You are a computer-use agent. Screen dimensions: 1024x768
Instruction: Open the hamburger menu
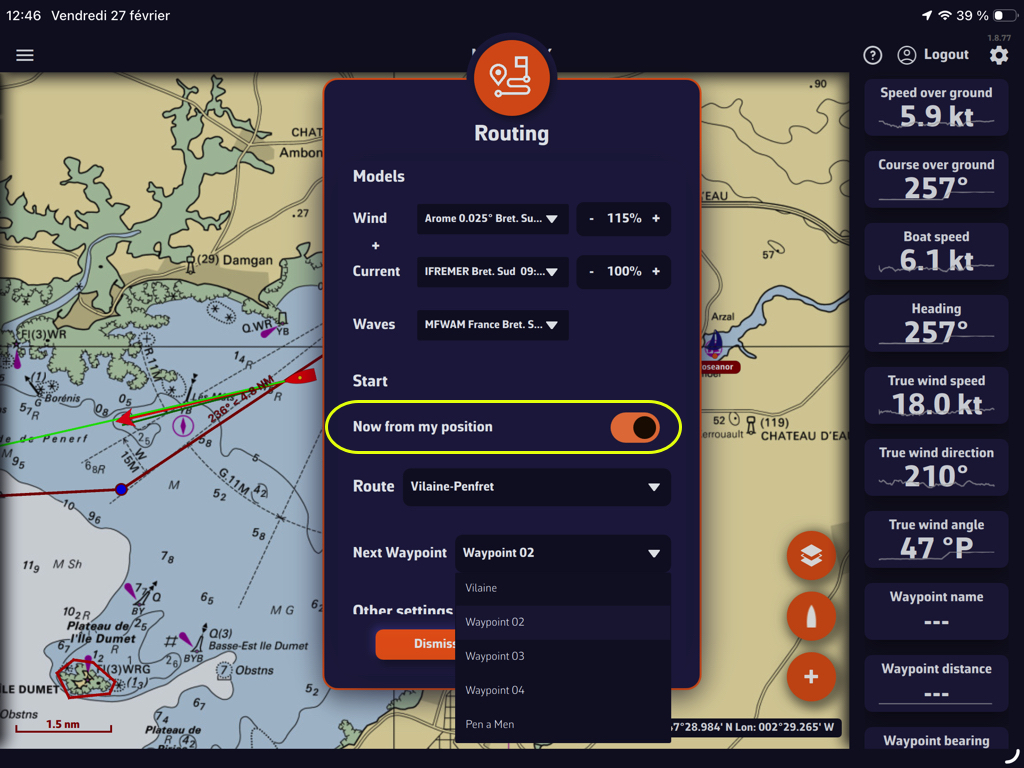click(x=25, y=55)
